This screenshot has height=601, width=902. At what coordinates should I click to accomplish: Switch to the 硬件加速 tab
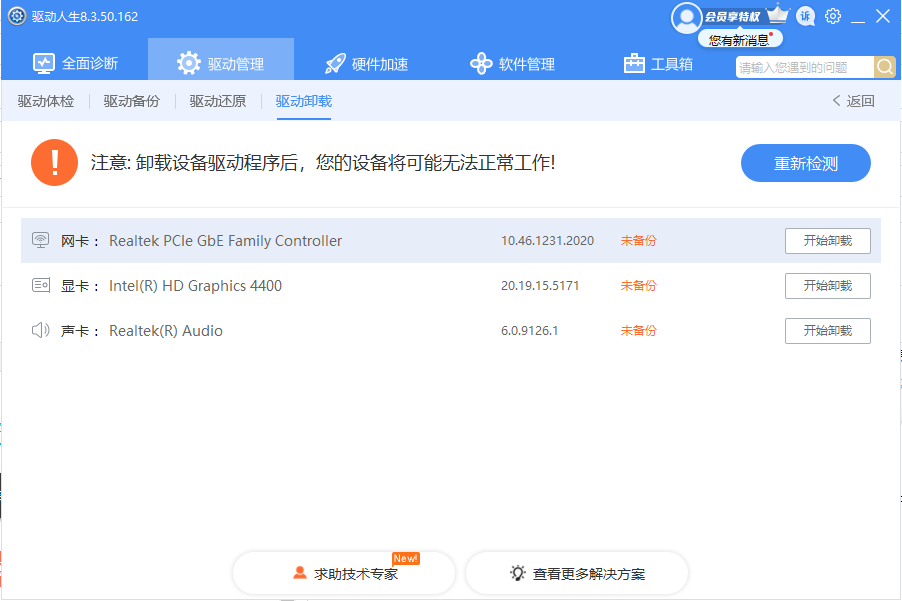[x=367, y=64]
